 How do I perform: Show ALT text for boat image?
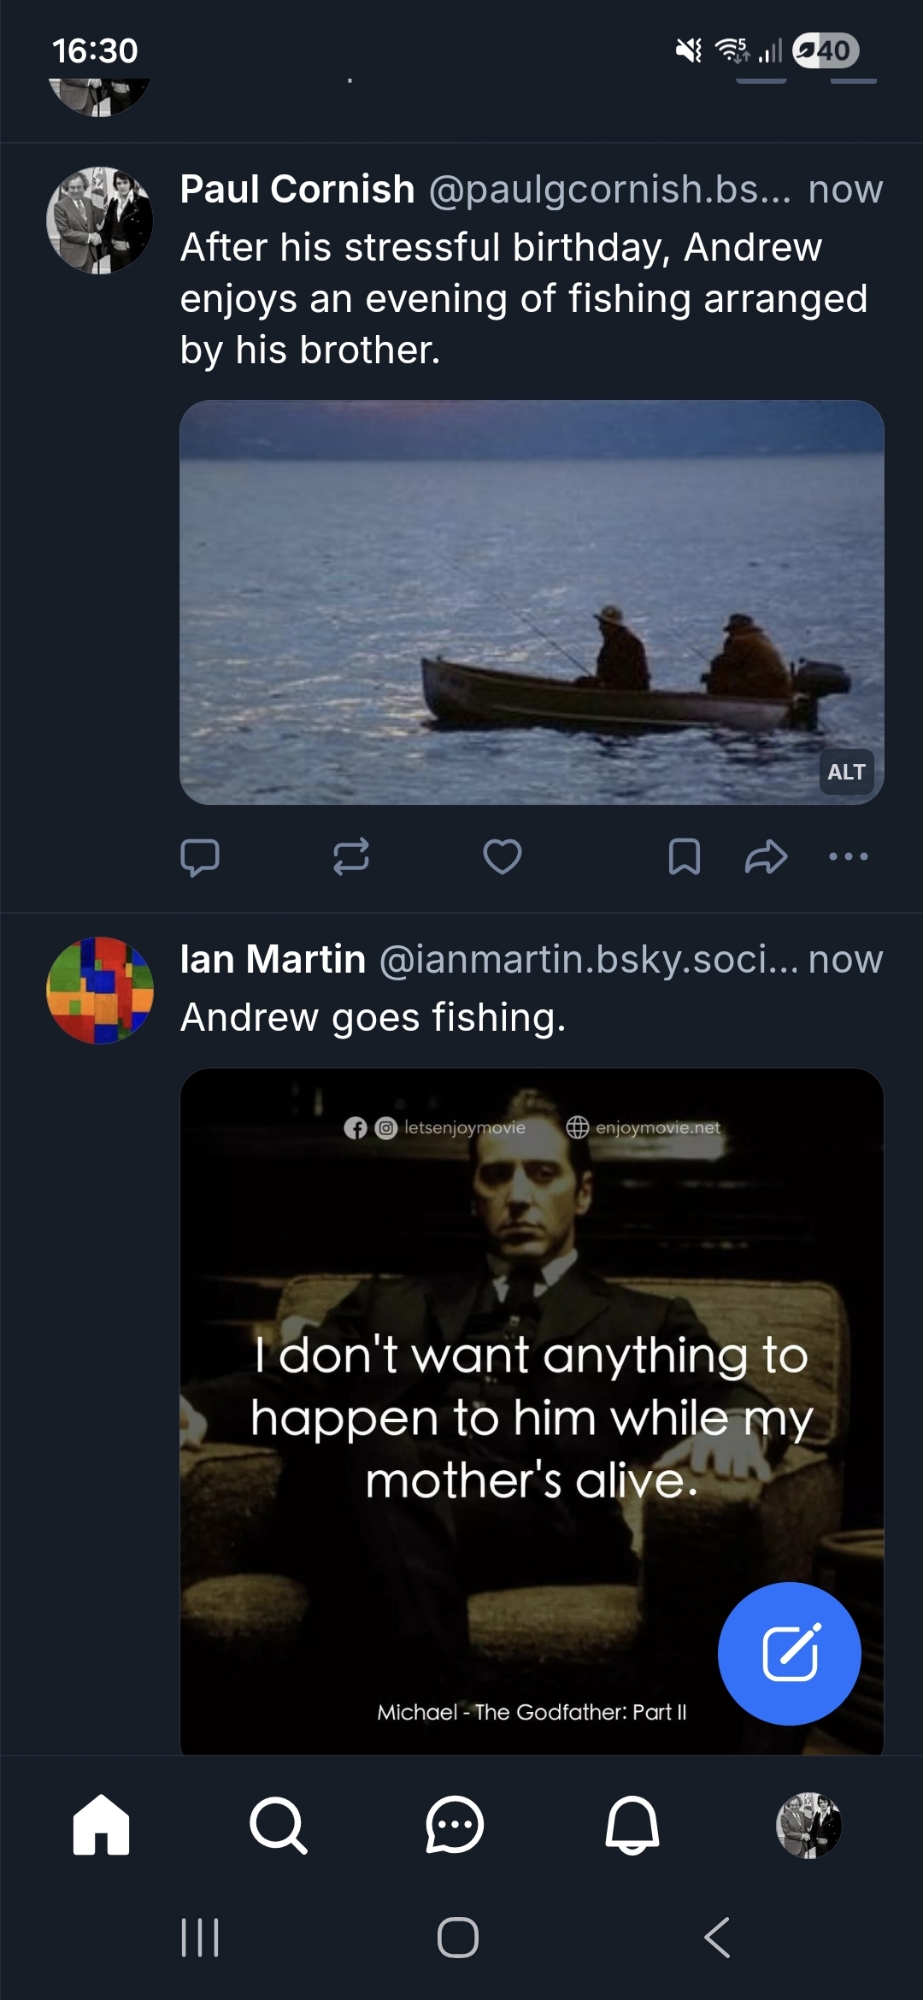pos(846,772)
